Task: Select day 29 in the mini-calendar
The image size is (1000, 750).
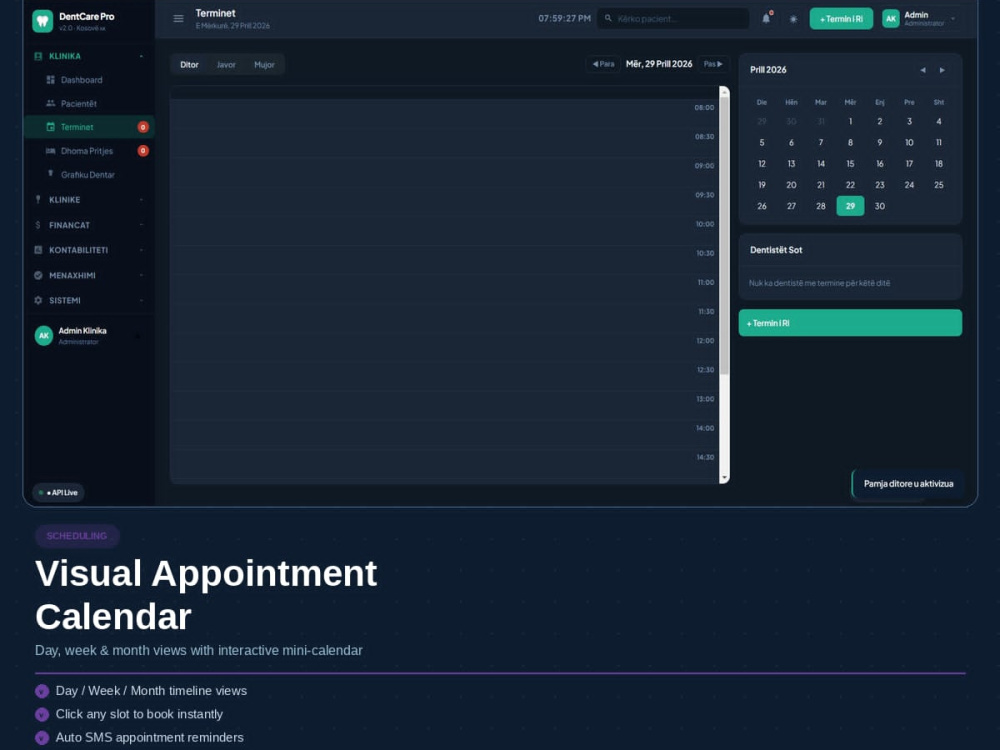Action: [850, 206]
